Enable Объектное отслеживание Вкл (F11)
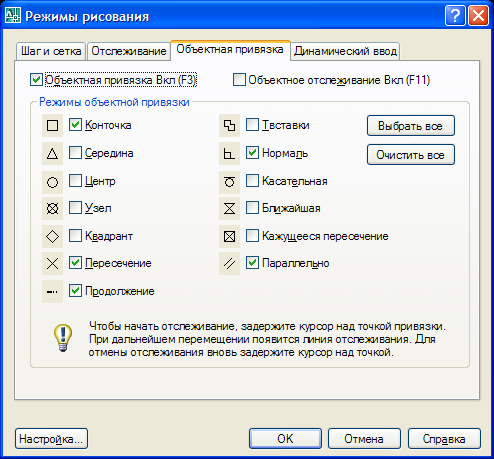 pyautogui.click(x=239, y=80)
